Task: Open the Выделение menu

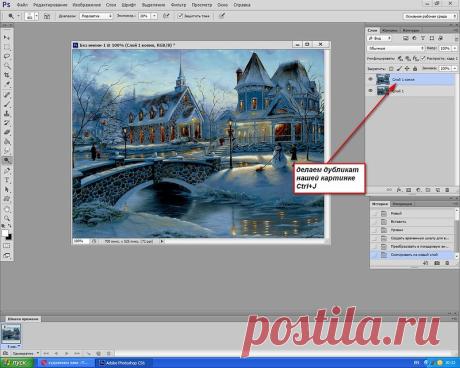Action: pyautogui.click(x=153, y=5)
